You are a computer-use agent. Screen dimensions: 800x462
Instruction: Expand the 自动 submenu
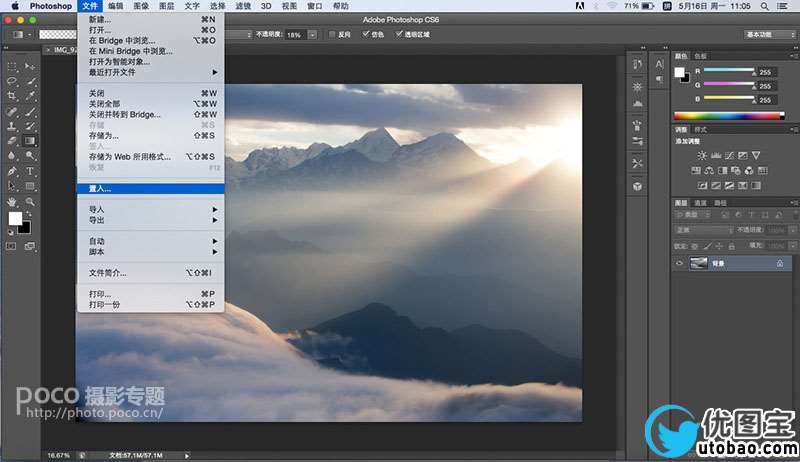point(151,241)
